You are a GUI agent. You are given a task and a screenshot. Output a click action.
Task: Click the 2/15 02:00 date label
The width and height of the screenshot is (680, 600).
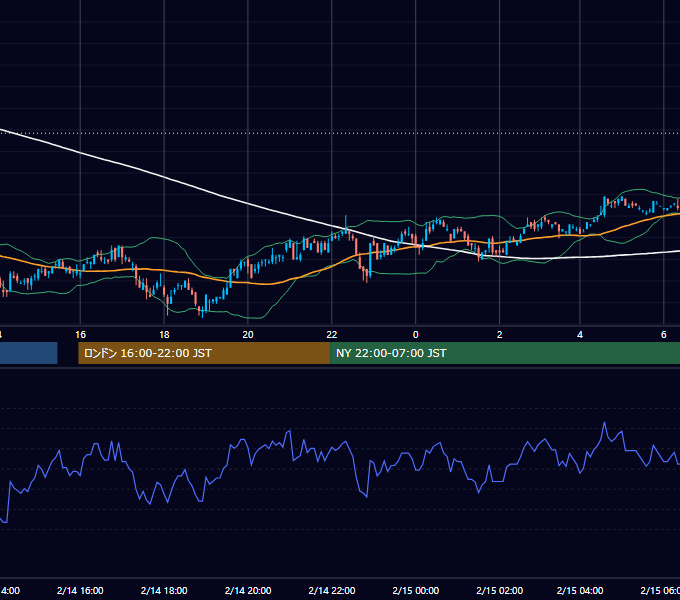pyautogui.click(x=500, y=591)
